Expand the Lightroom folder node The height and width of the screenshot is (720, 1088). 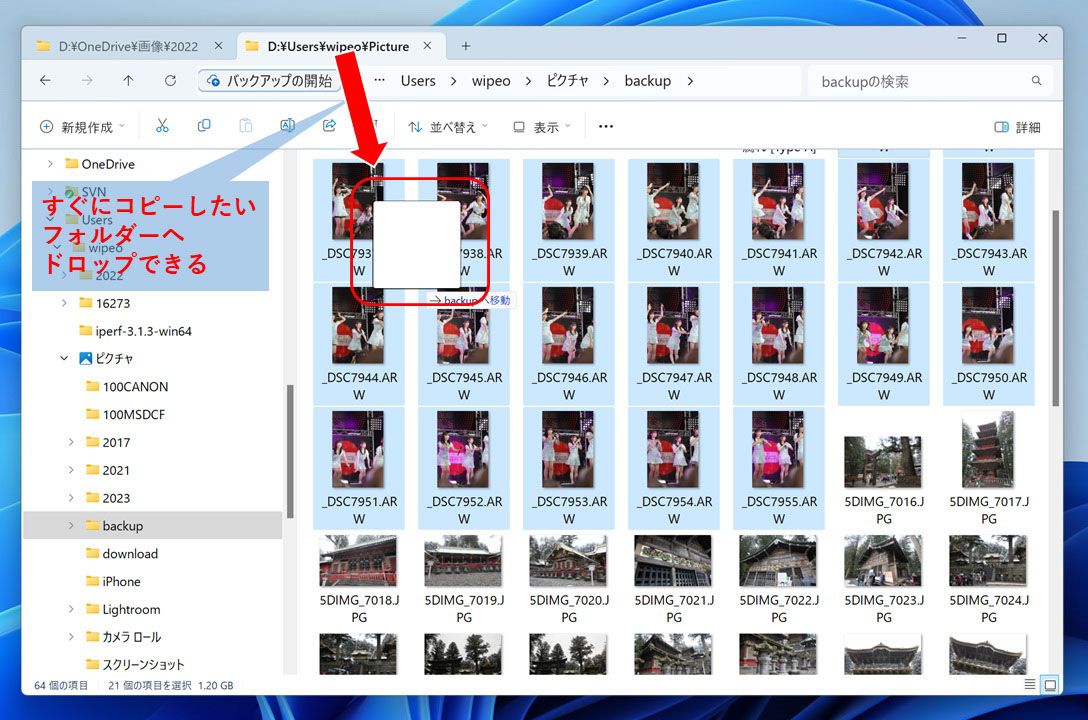(71, 609)
